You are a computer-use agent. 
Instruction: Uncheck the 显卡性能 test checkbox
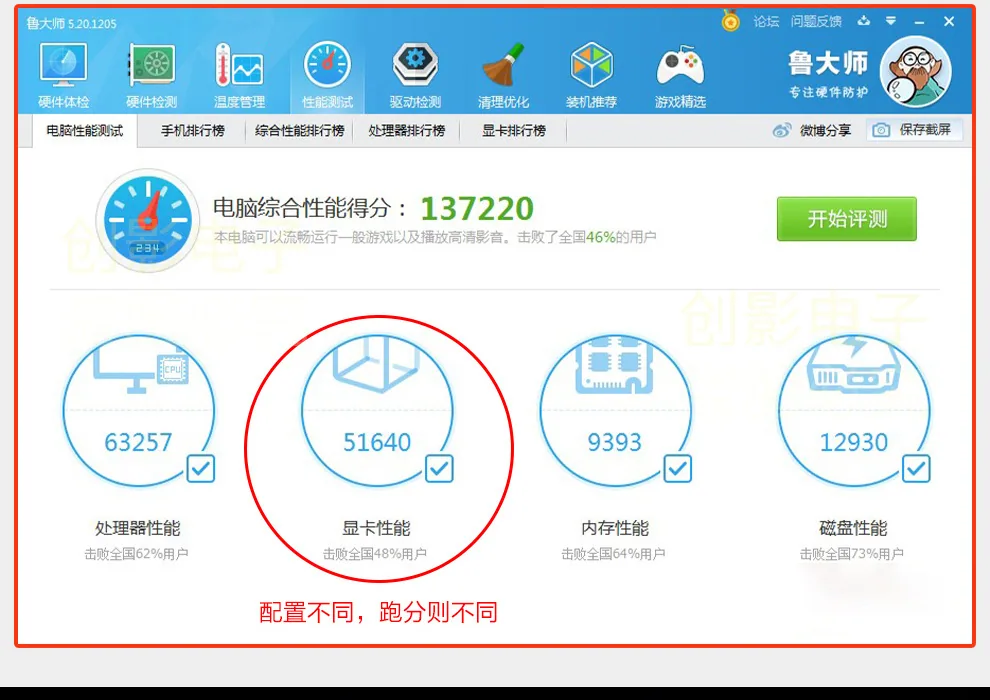click(x=439, y=469)
